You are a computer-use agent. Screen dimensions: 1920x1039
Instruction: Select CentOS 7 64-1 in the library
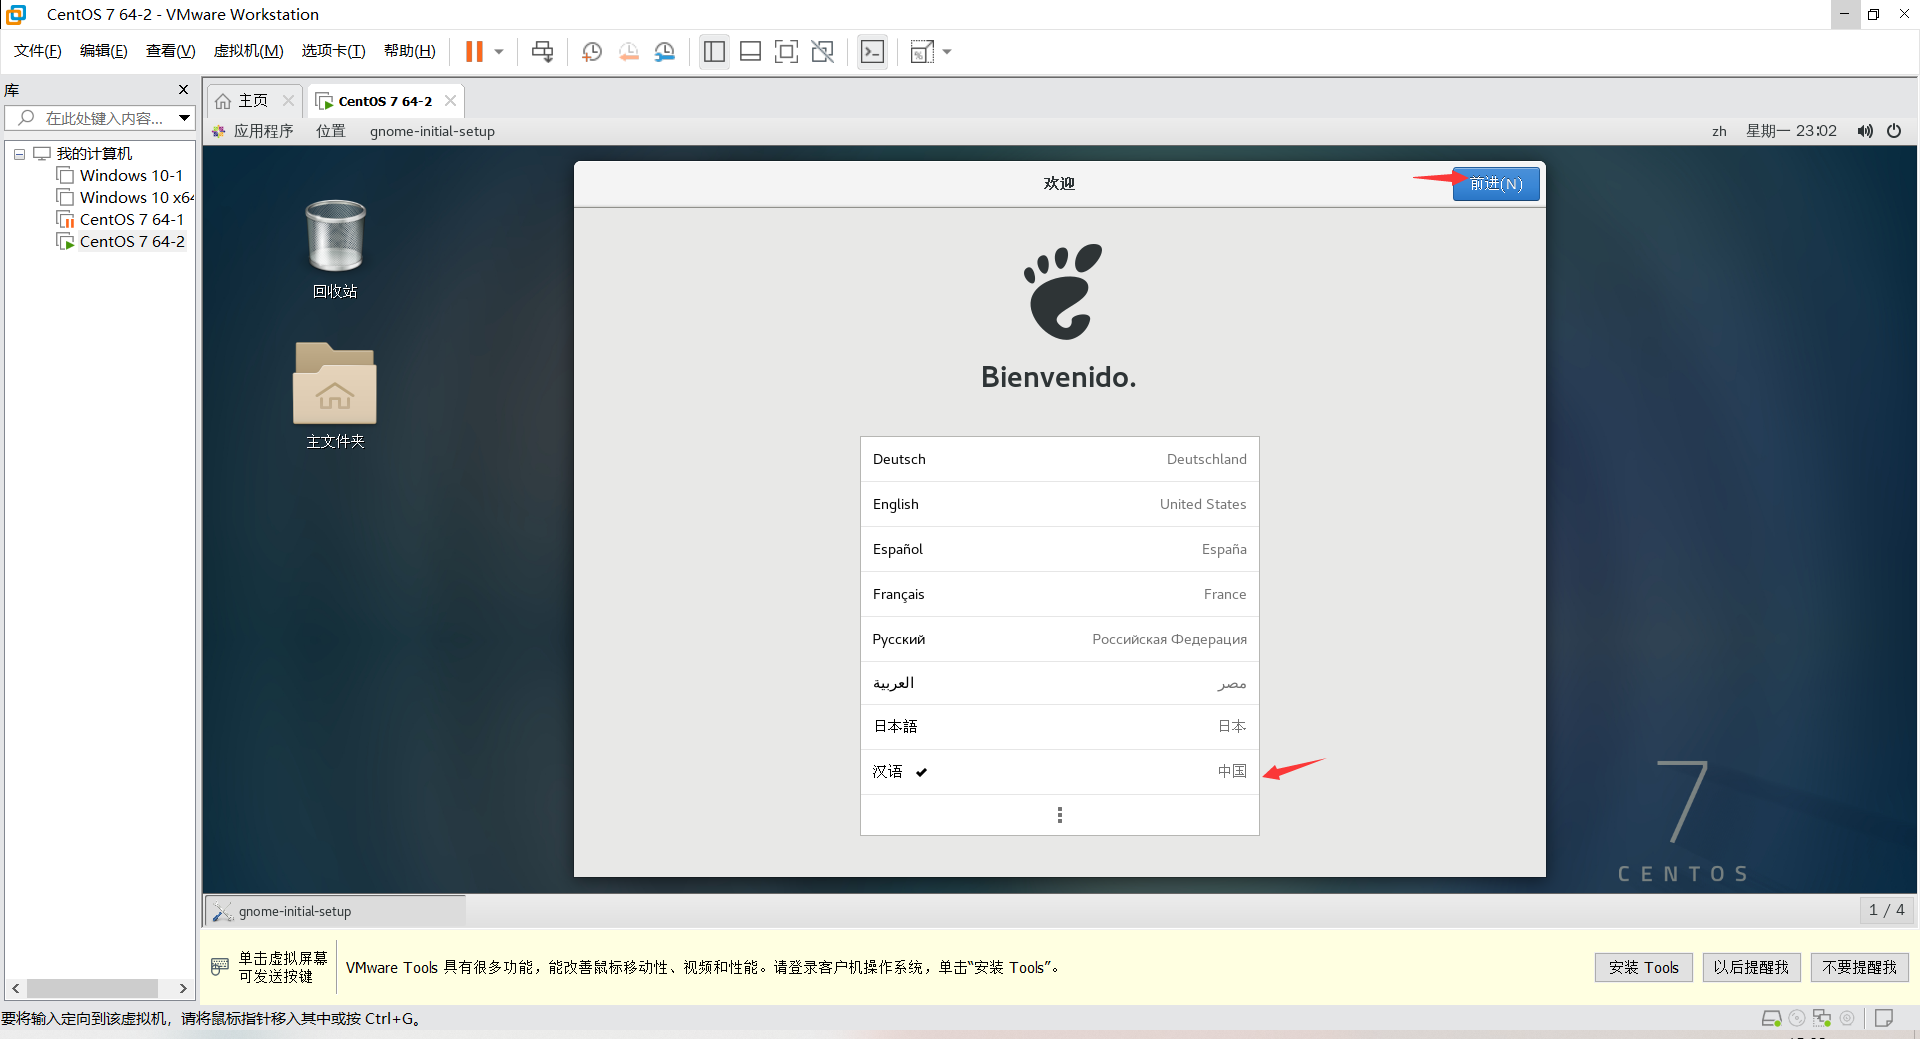[131, 219]
